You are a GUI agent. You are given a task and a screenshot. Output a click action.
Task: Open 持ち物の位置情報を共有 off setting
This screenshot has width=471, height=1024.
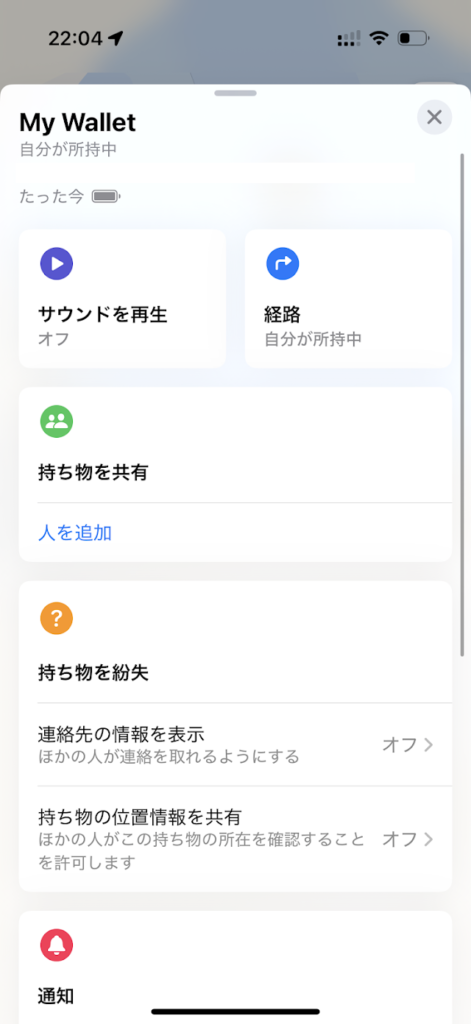[x=236, y=839]
